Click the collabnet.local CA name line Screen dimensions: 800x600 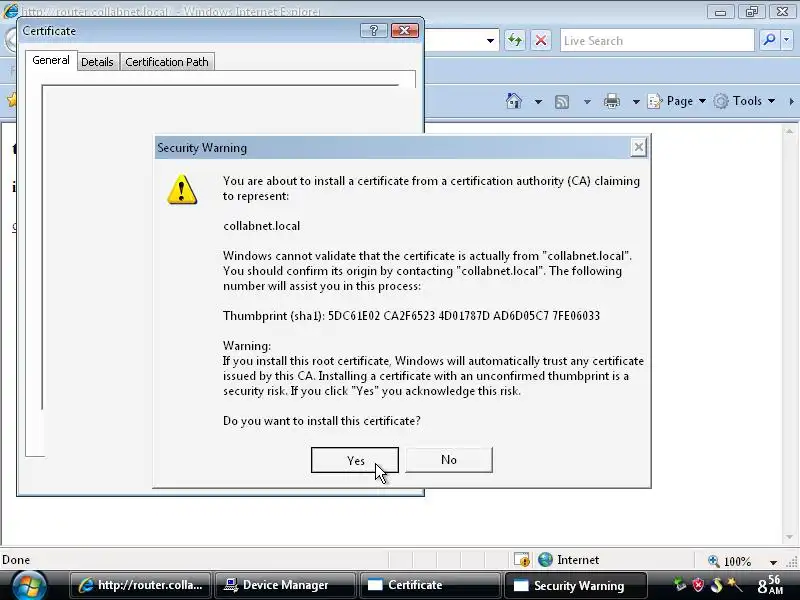[x=261, y=226]
